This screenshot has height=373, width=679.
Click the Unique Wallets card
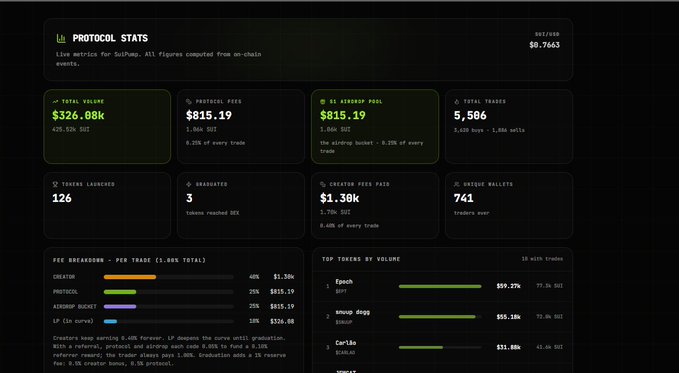509,205
